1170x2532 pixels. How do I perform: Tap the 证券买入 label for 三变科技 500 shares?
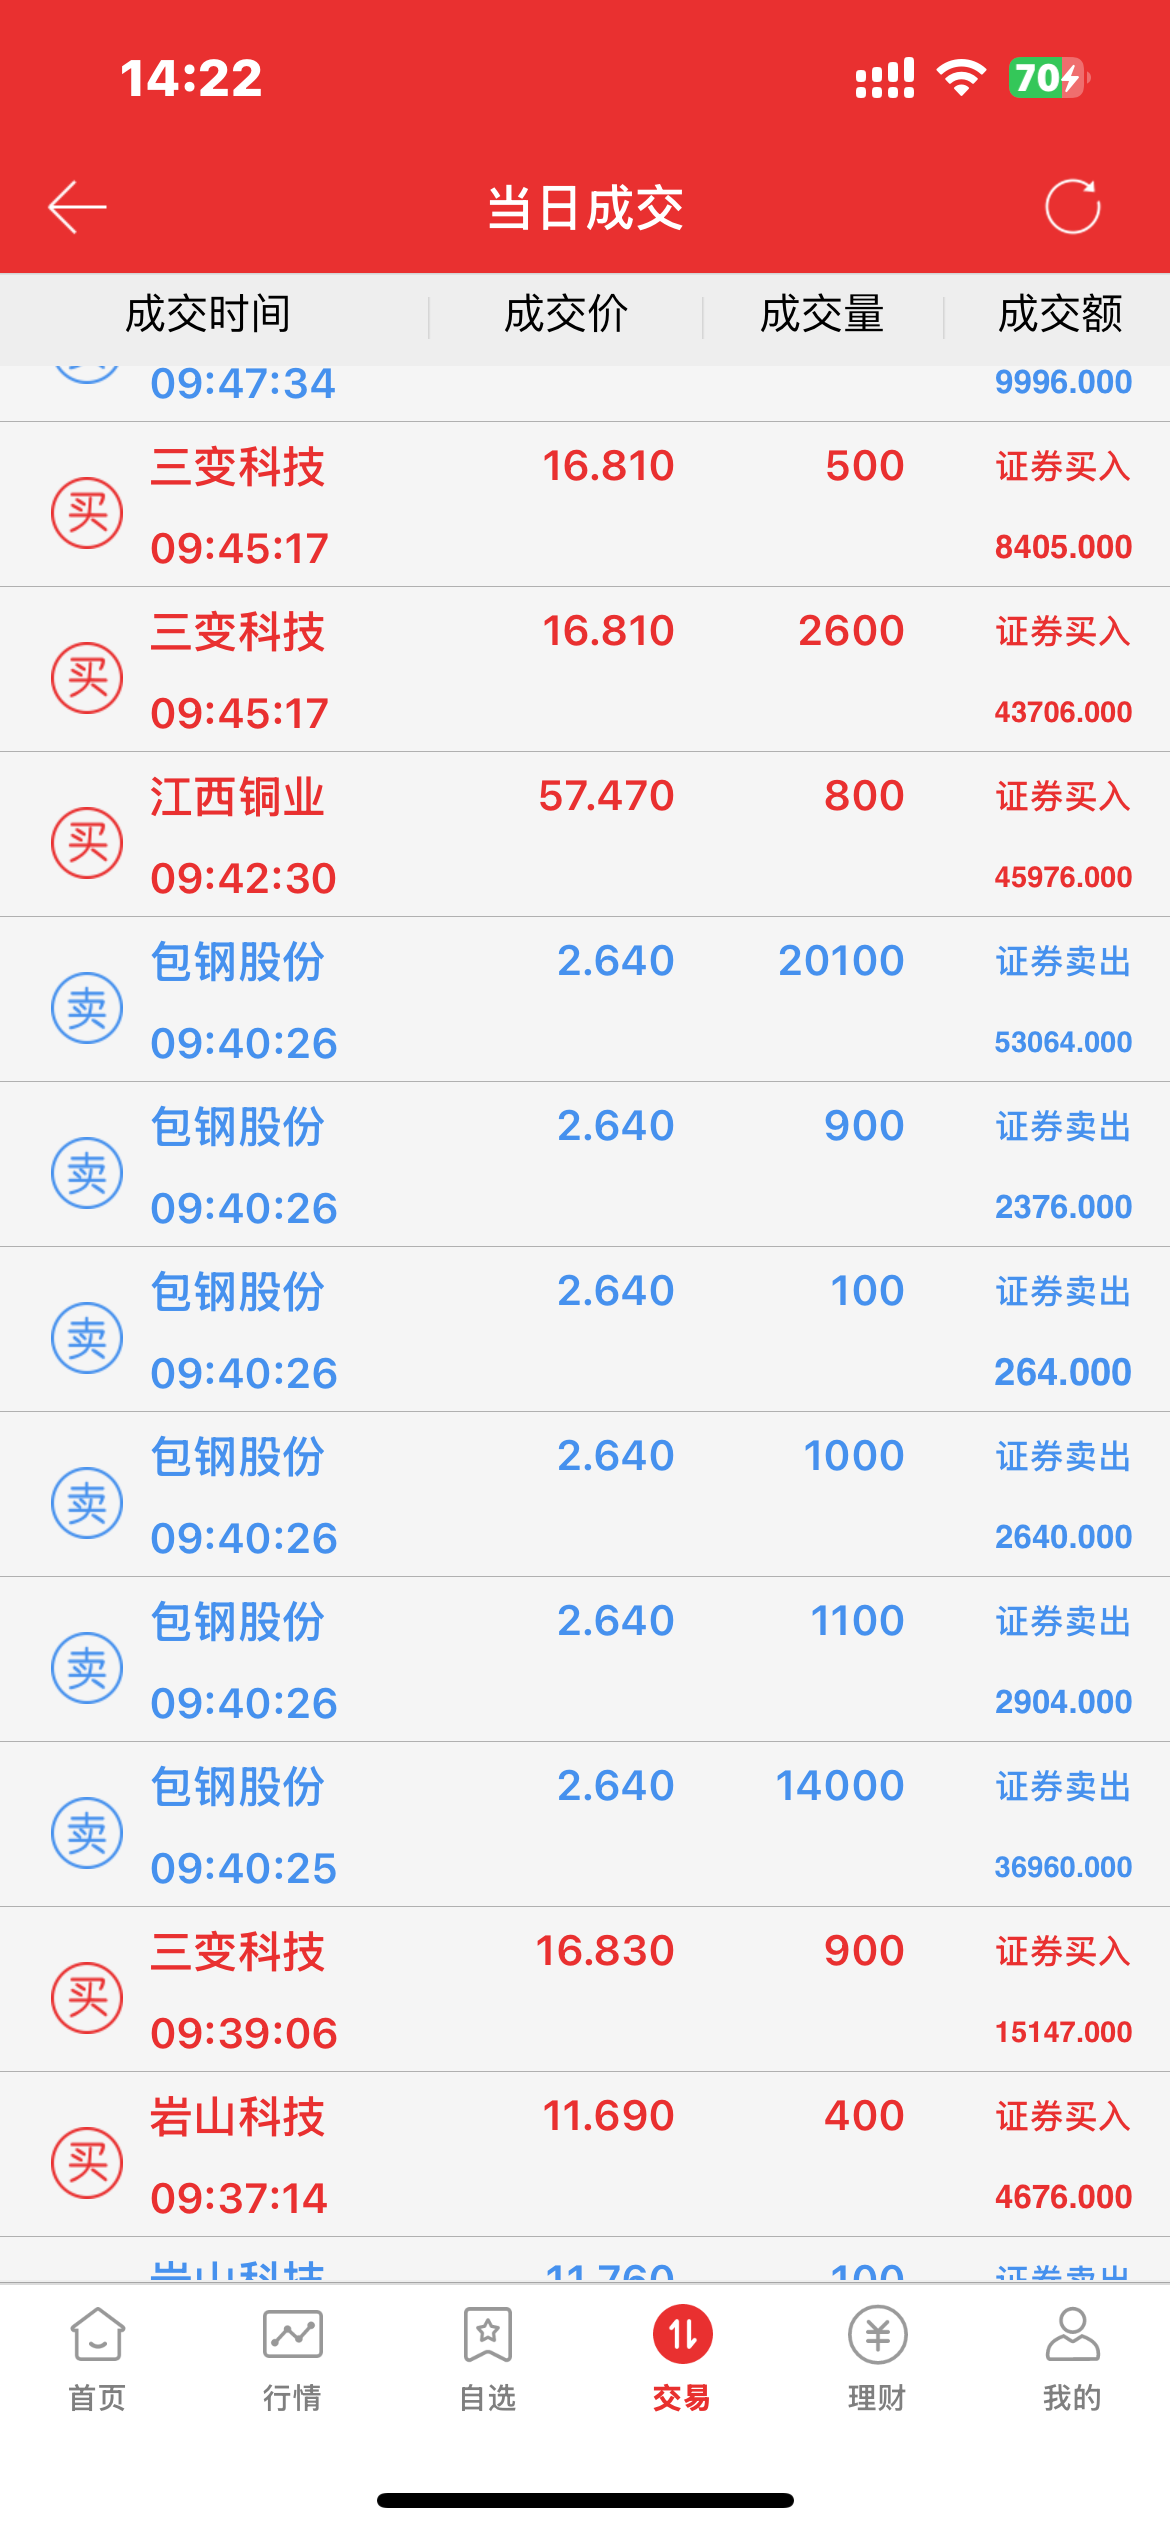(x=1063, y=466)
